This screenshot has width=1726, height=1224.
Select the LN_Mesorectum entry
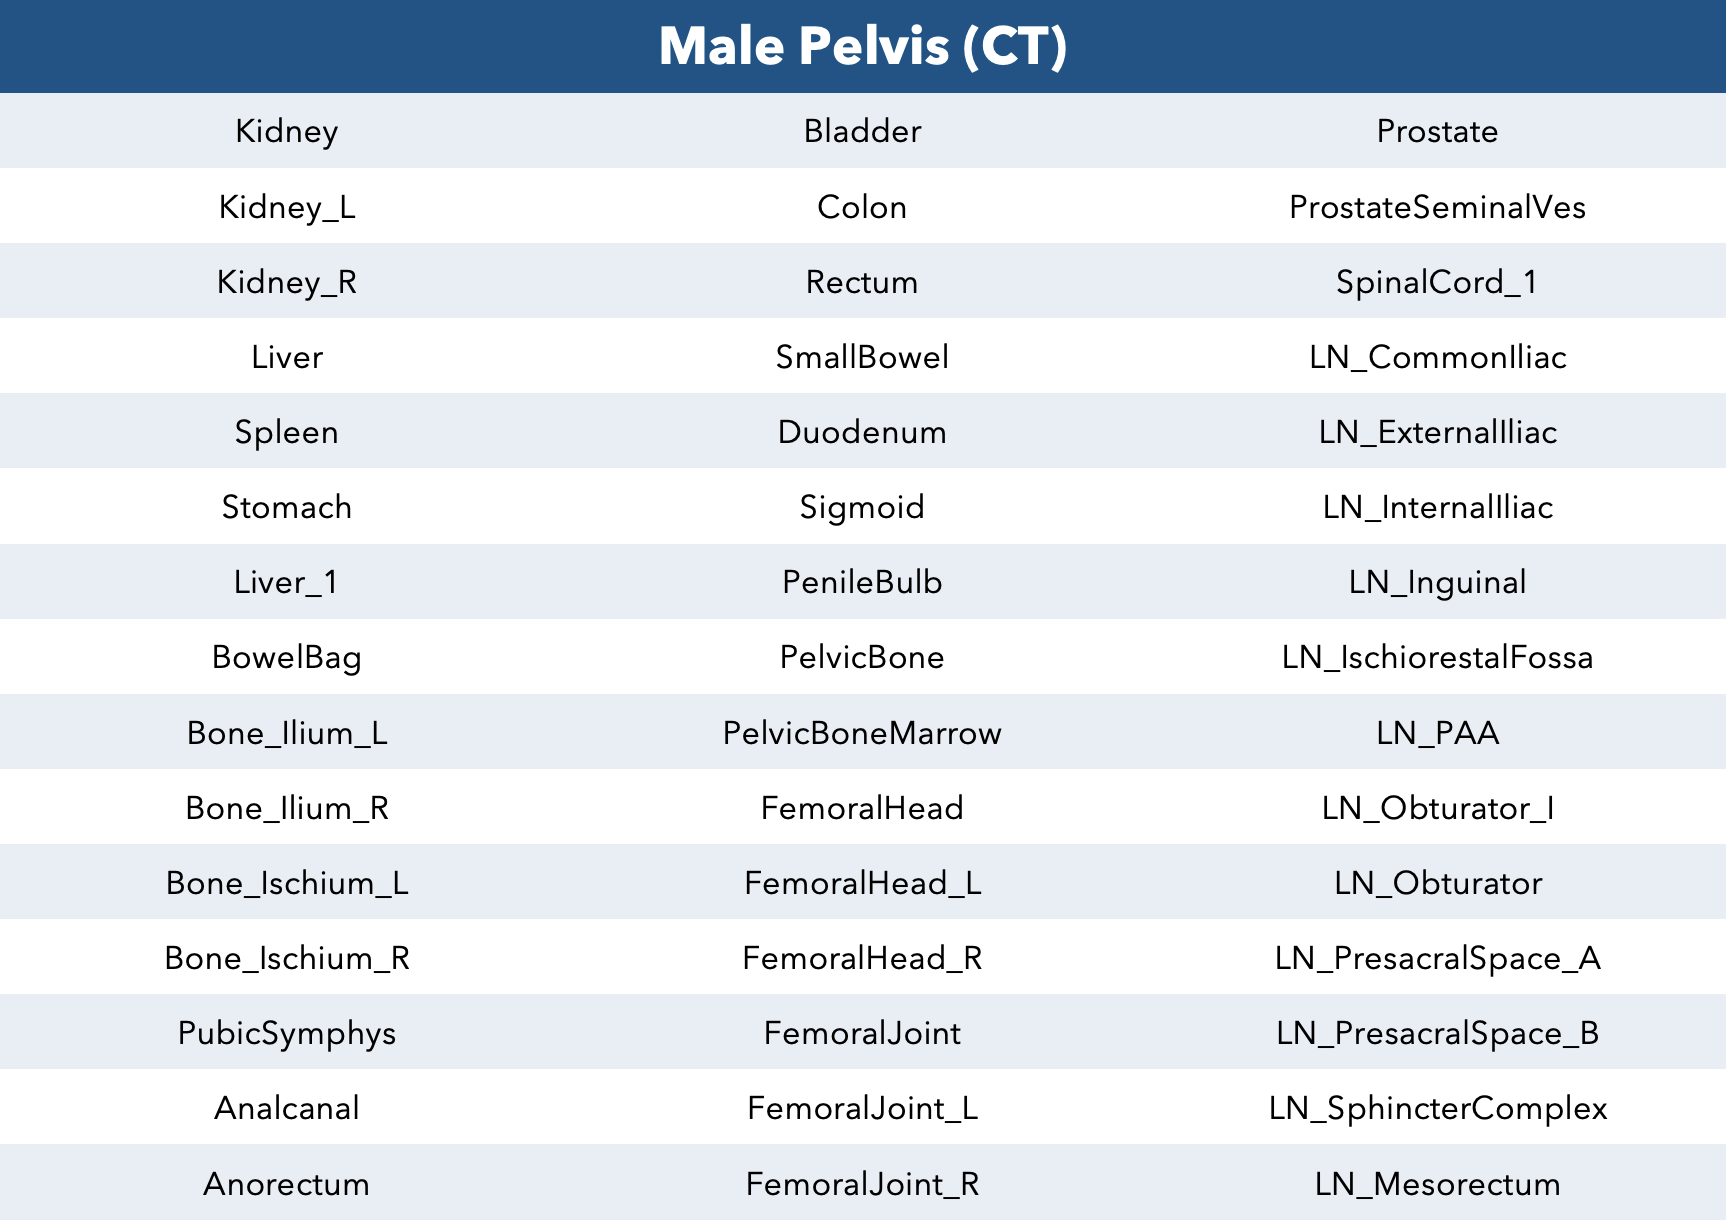(x=1438, y=1184)
